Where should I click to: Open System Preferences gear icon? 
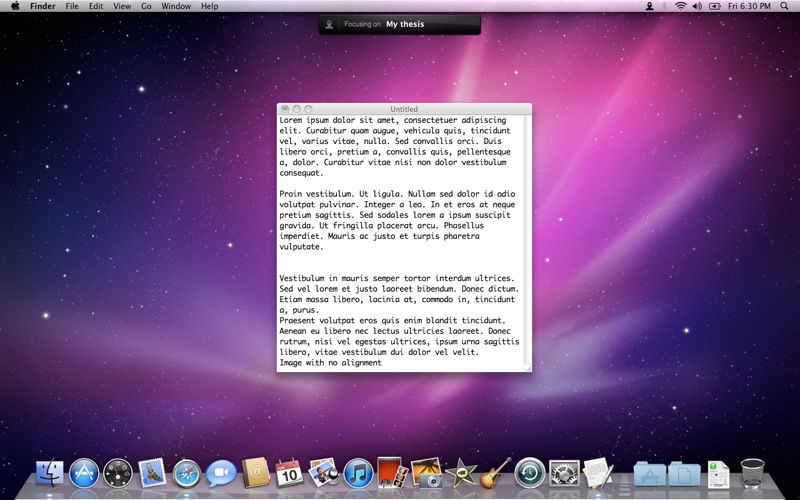tap(564, 473)
